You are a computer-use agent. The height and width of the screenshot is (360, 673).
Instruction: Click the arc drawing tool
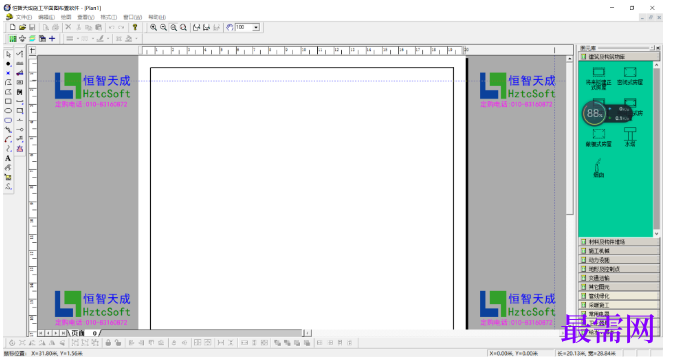(8, 139)
